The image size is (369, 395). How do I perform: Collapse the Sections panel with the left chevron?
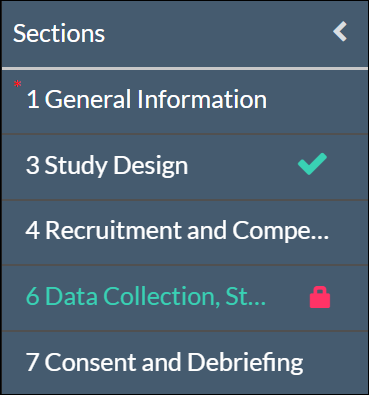point(340,32)
